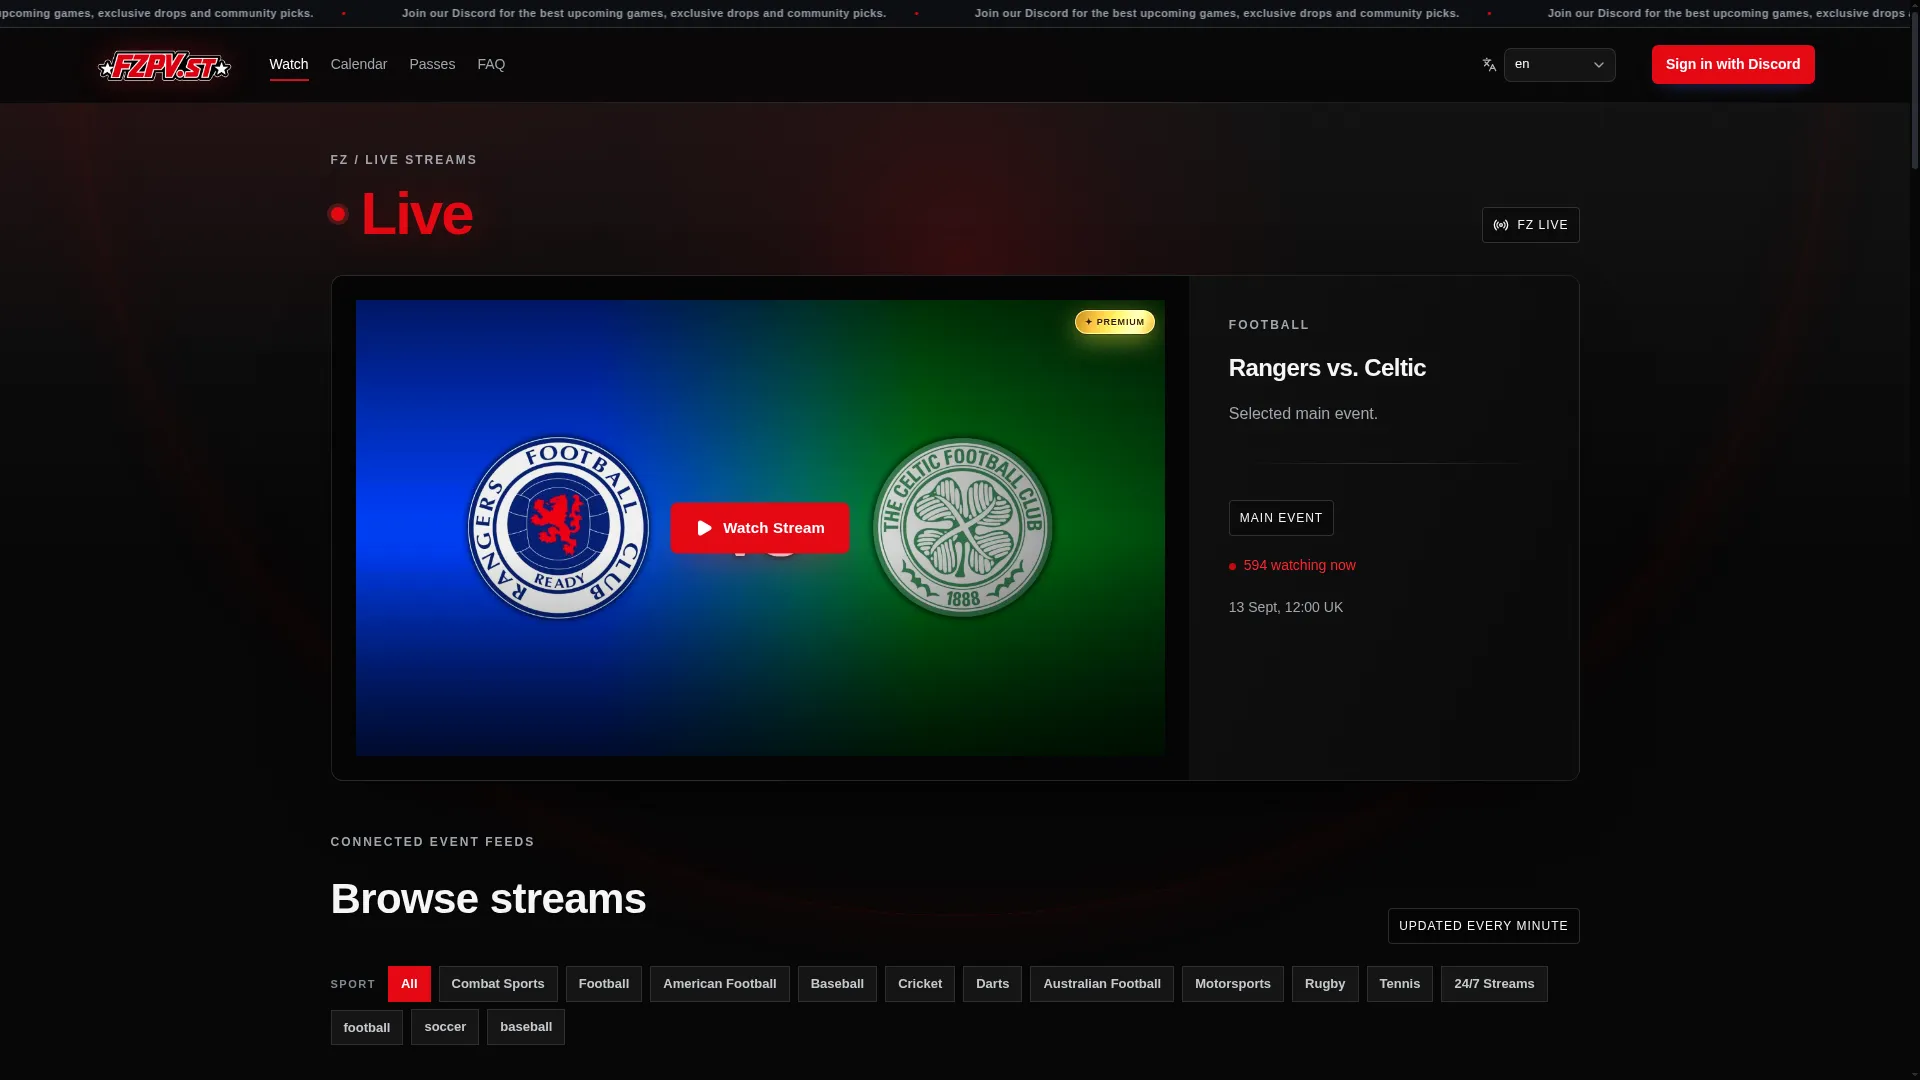Image resolution: width=1920 pixels, height=1080 pixels.
Task: Click the FZ LIVE badge button
Action: coord(1531,225)
